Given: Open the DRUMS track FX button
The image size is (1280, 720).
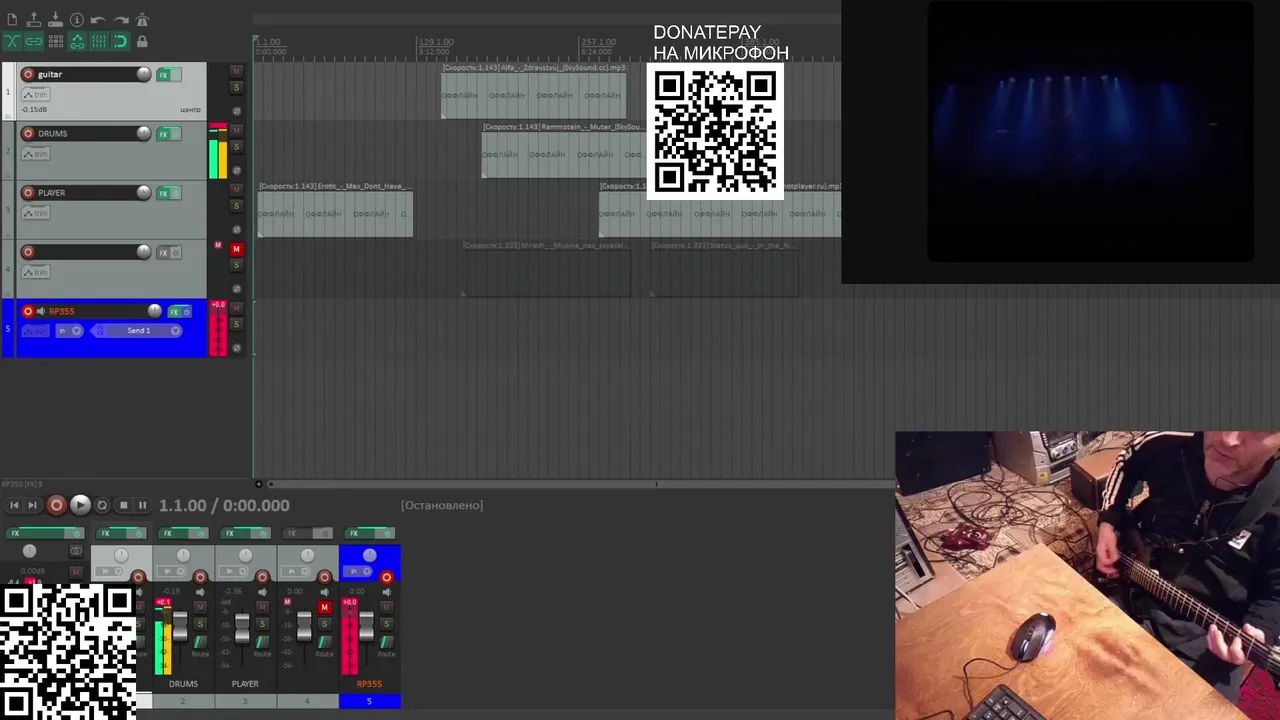Looking at the screenshot, I should point(163,134).
